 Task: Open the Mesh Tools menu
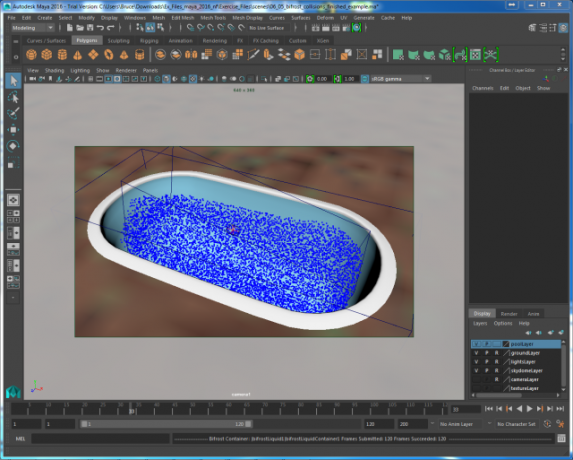[x=213, y=18]
